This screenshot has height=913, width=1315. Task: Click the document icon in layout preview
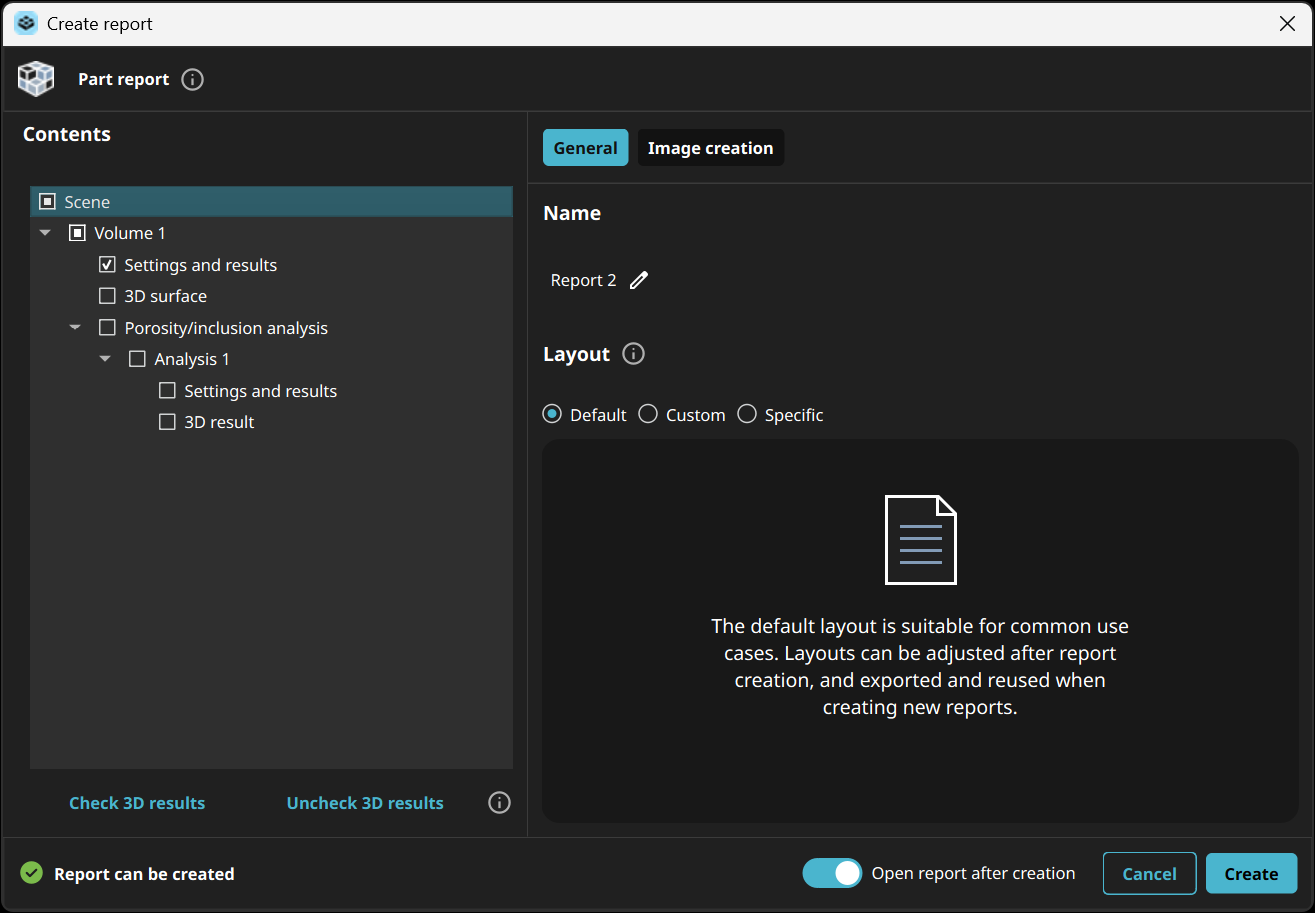point(920,540)
